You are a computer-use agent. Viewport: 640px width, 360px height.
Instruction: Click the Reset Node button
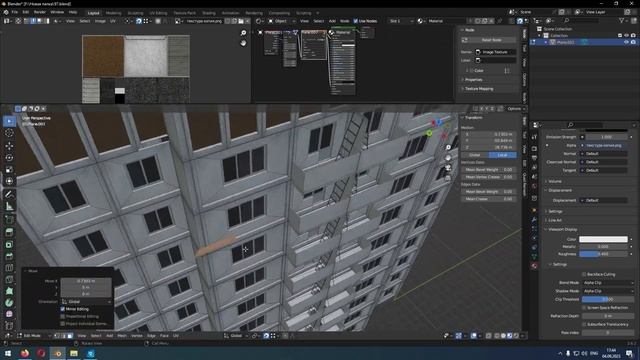489,40
